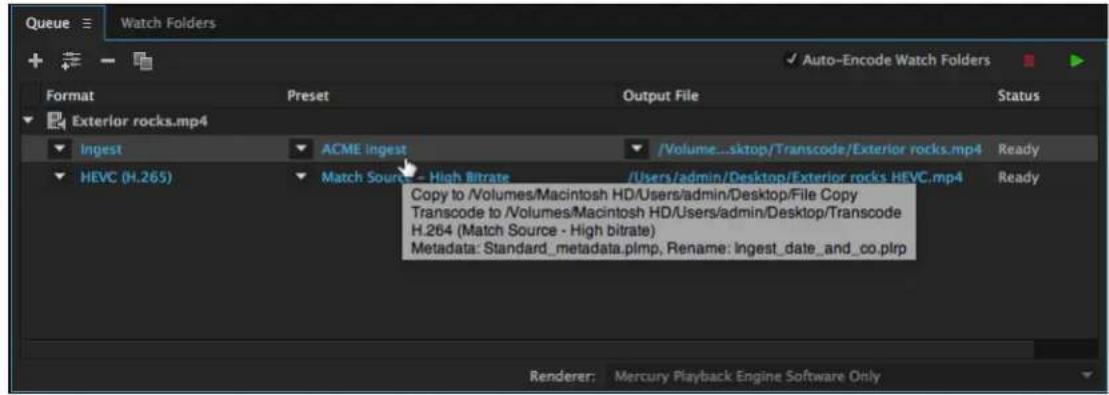Click the horizontal scrollbar of the queue
The width and height of the screenshot is (1109, 395).
[530, 350]
